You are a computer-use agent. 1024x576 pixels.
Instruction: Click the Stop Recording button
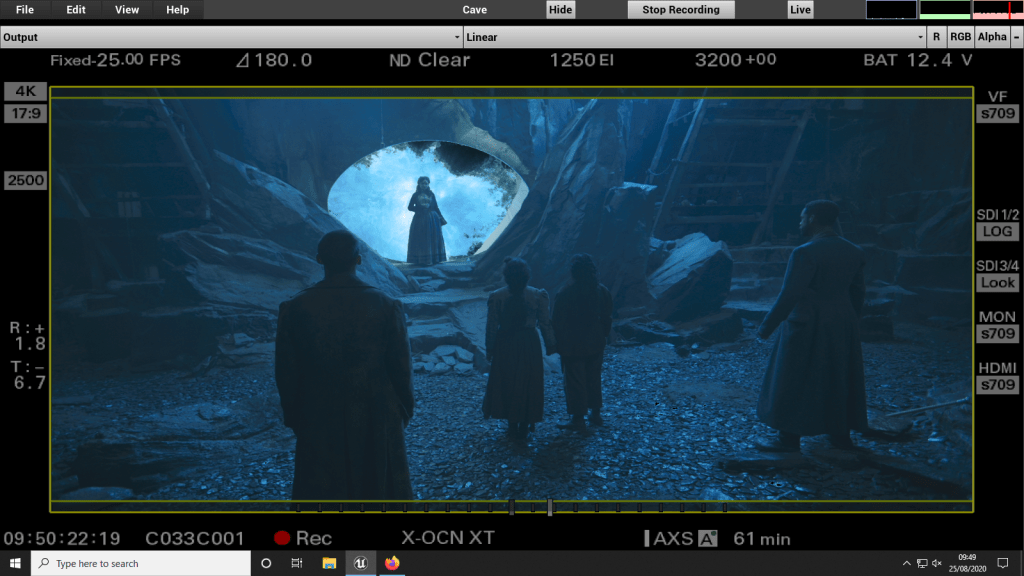point(680,10)
